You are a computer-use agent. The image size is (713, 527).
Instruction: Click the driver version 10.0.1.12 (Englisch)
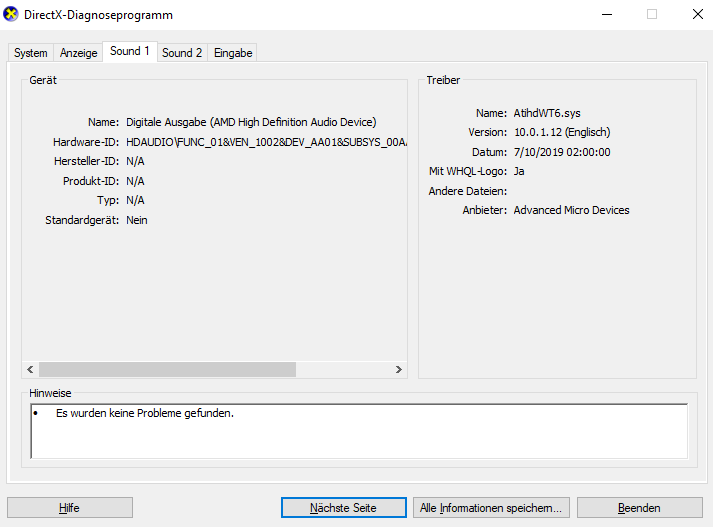562,132
